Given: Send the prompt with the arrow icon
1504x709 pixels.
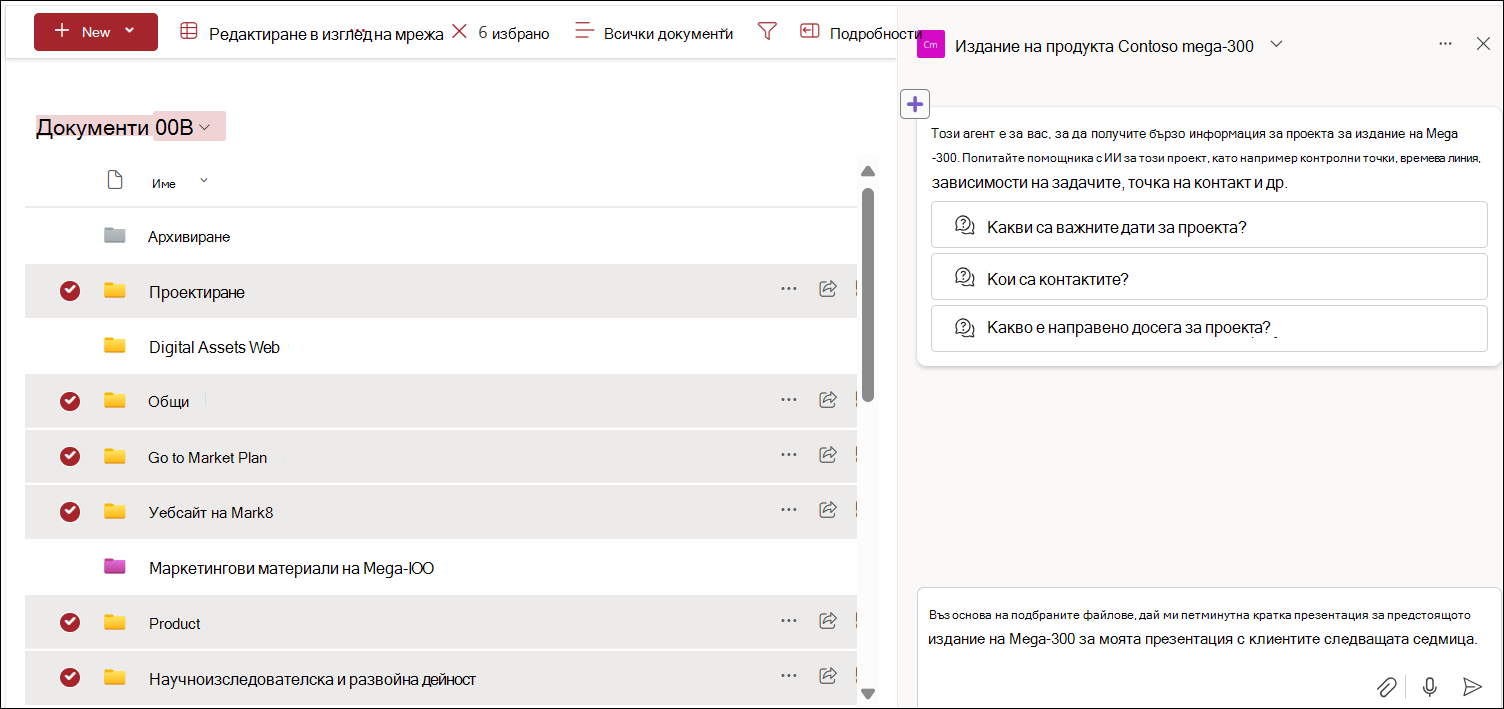Looking at the screenshot, I should 1471,686.
